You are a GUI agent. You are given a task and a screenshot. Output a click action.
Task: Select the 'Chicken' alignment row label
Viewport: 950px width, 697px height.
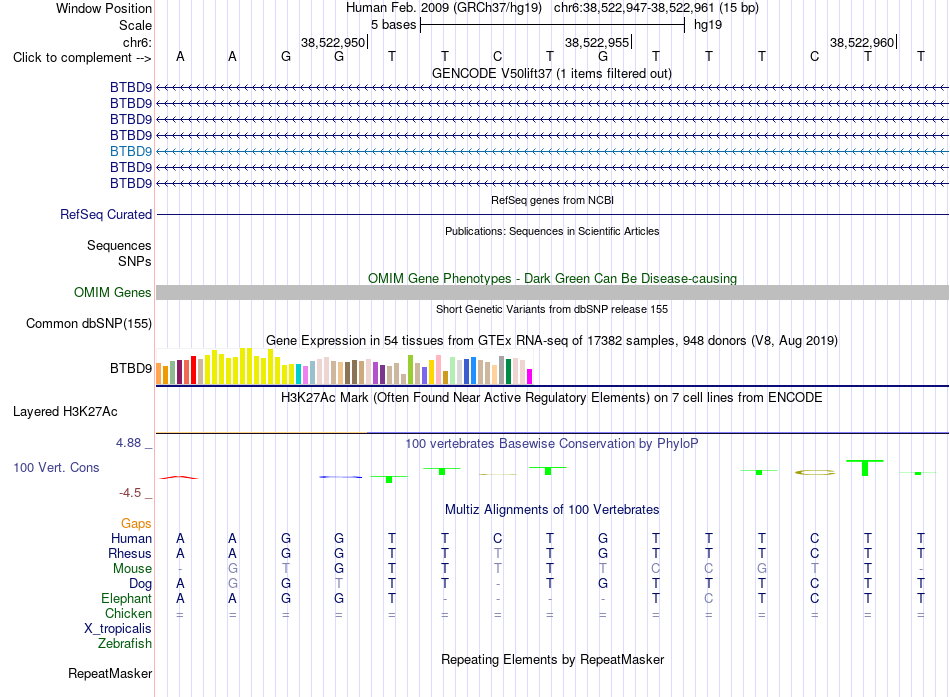click(x=128, y=614)
